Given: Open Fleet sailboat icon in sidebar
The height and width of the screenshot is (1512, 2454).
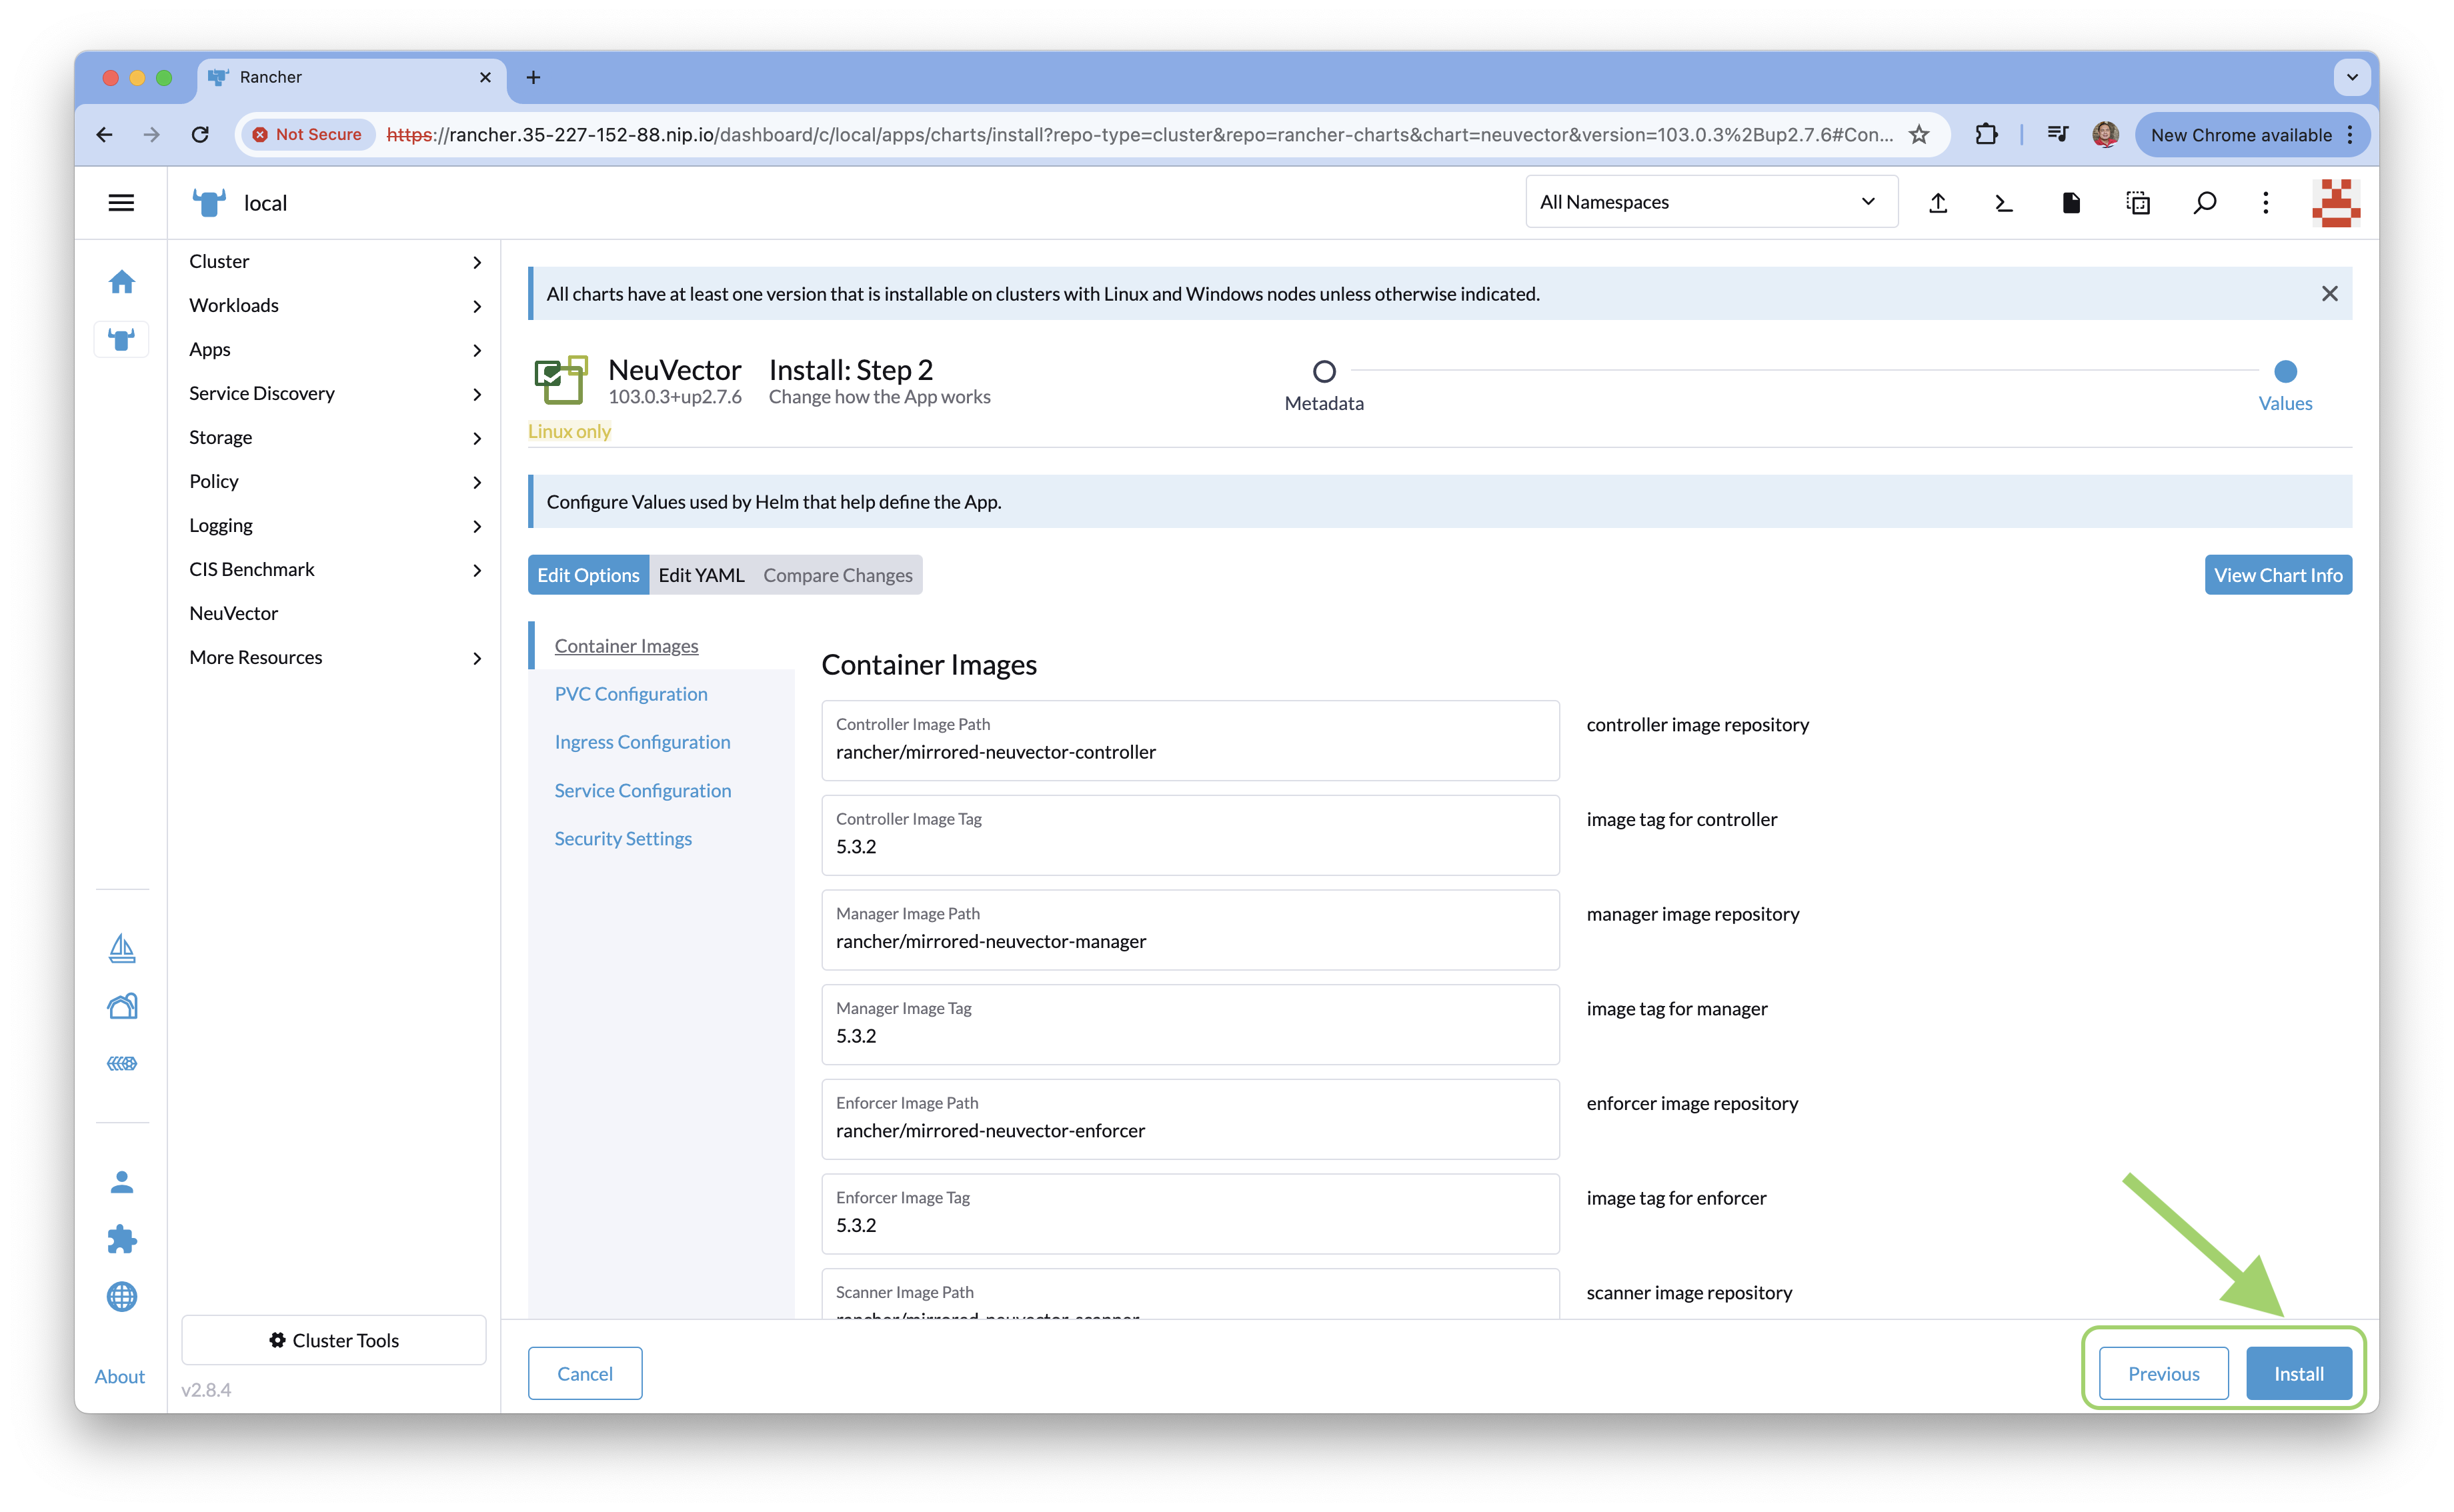Looking at the screenshot, I should (x=122, y=948).
